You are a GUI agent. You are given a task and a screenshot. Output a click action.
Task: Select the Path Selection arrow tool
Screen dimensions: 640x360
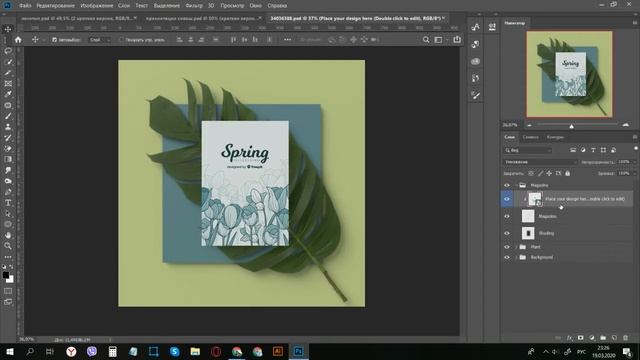tap(8, 213)
